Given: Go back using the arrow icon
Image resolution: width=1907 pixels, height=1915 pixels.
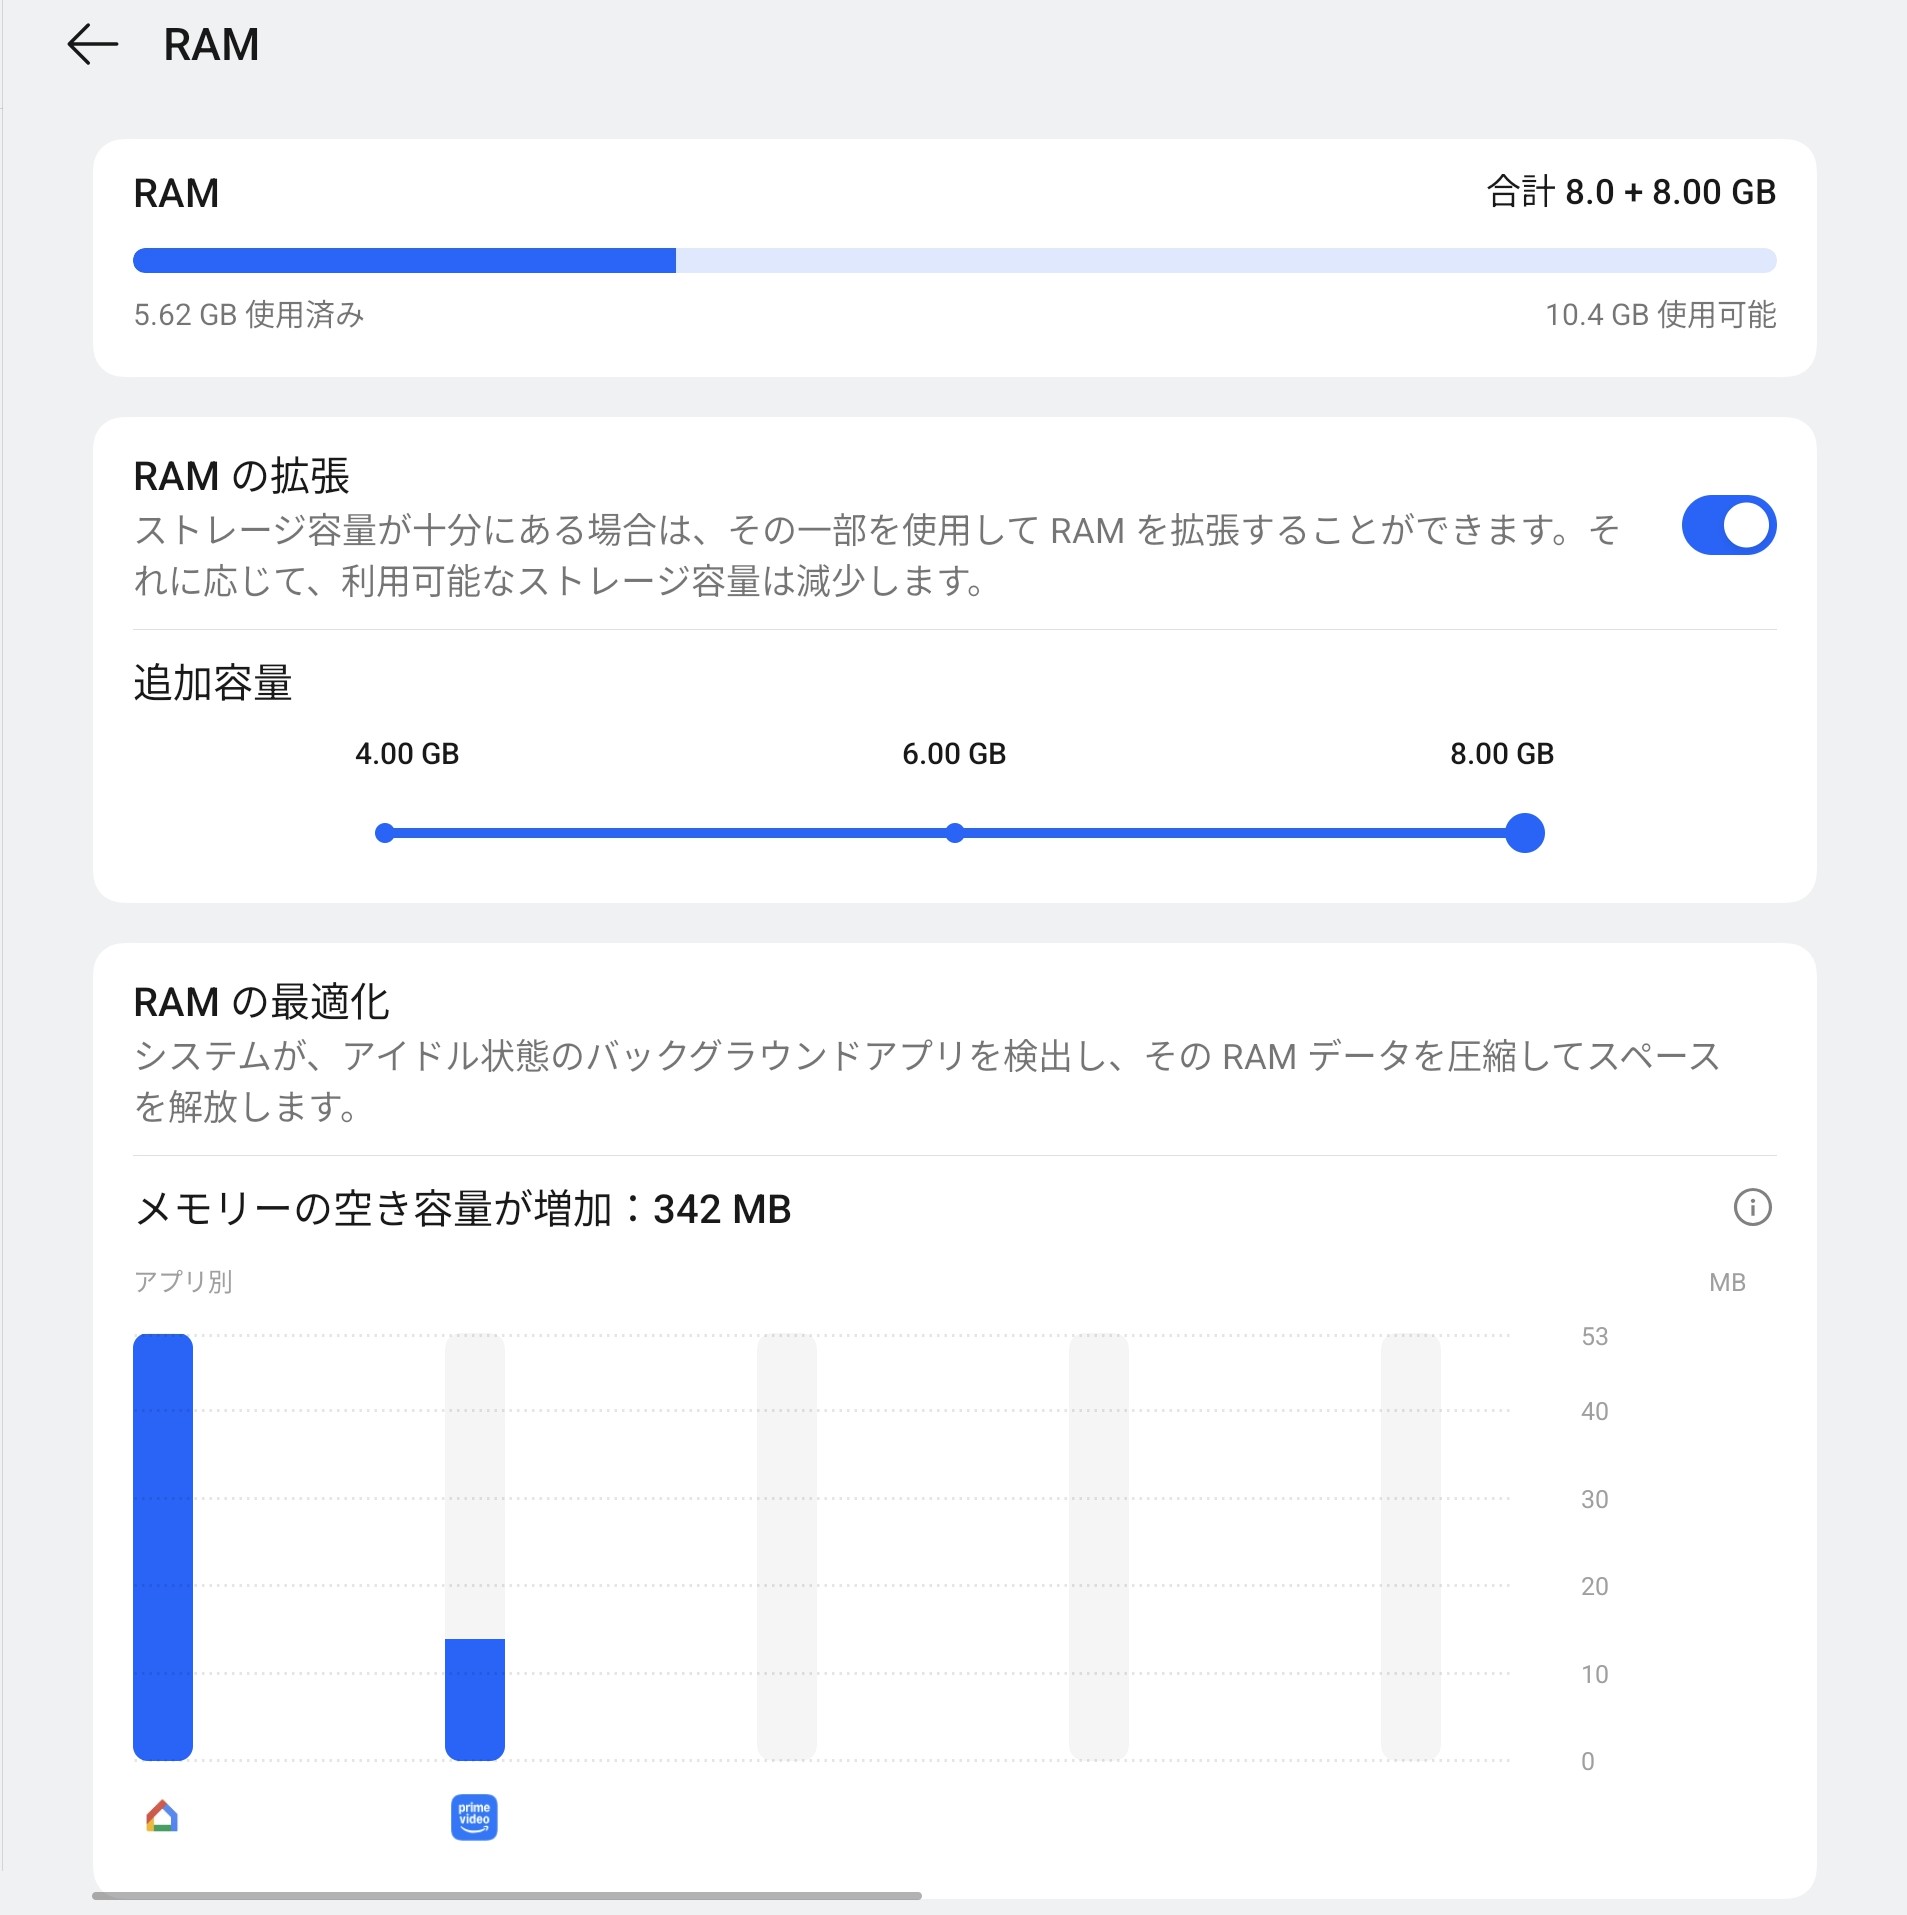Looking at the screenshot, I should 92,45.
